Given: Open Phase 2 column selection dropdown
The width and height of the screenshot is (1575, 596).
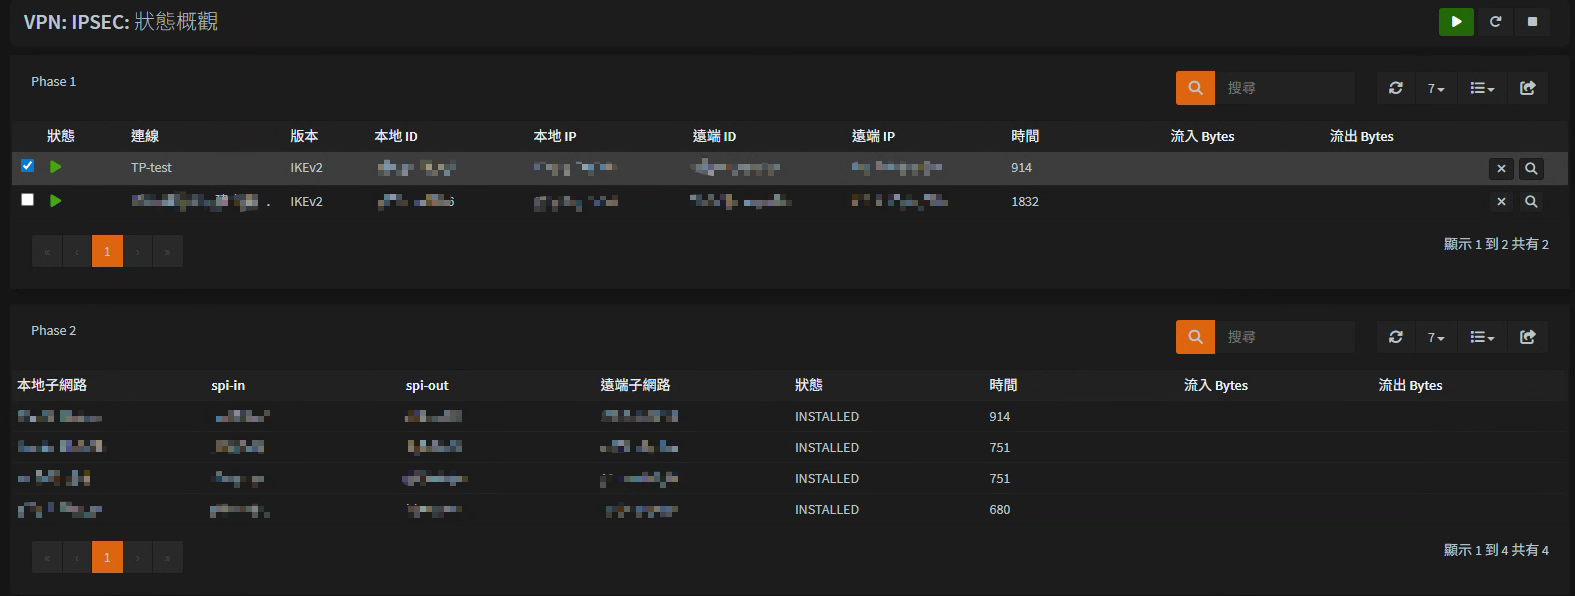Looking at the screenshot, I should click(1482, 337).
